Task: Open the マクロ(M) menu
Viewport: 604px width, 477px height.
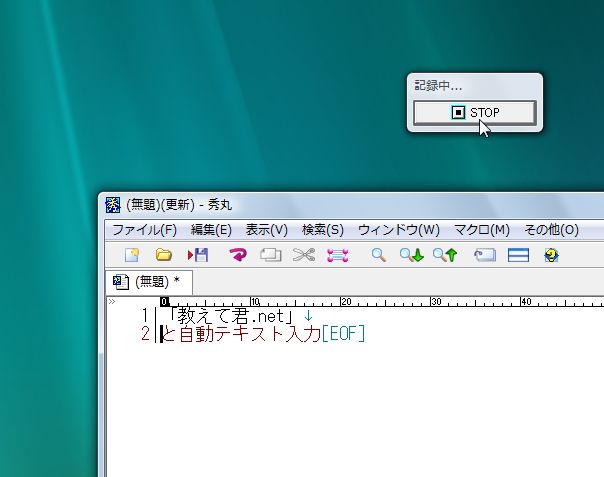Action: point(482,230)
